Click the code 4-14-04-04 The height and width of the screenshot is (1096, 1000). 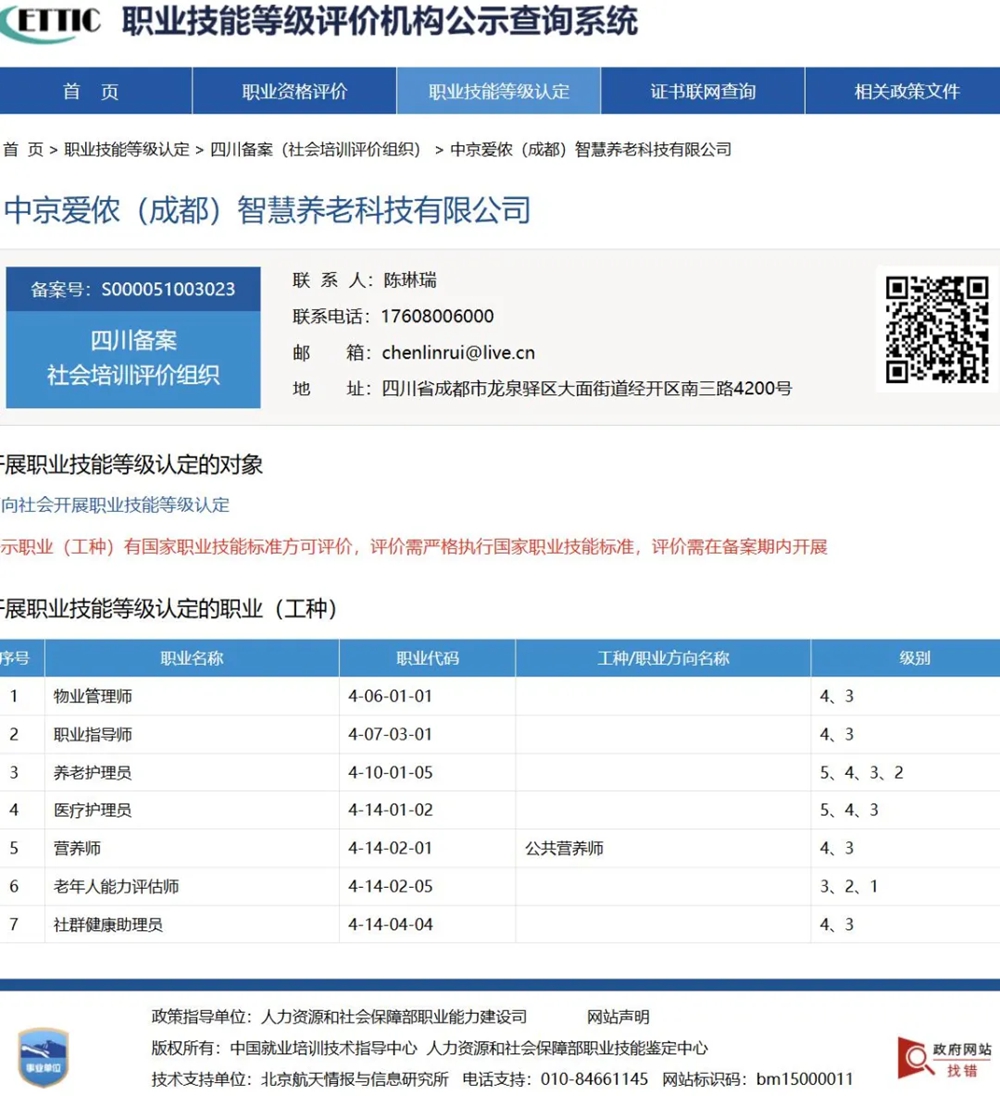(390, 925)
